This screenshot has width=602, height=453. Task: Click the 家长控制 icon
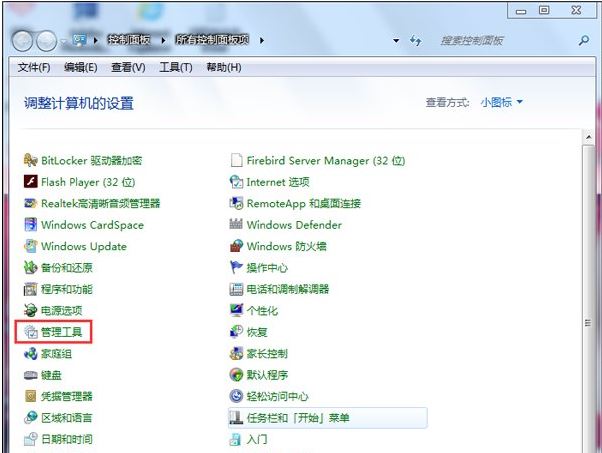point(236,354)
